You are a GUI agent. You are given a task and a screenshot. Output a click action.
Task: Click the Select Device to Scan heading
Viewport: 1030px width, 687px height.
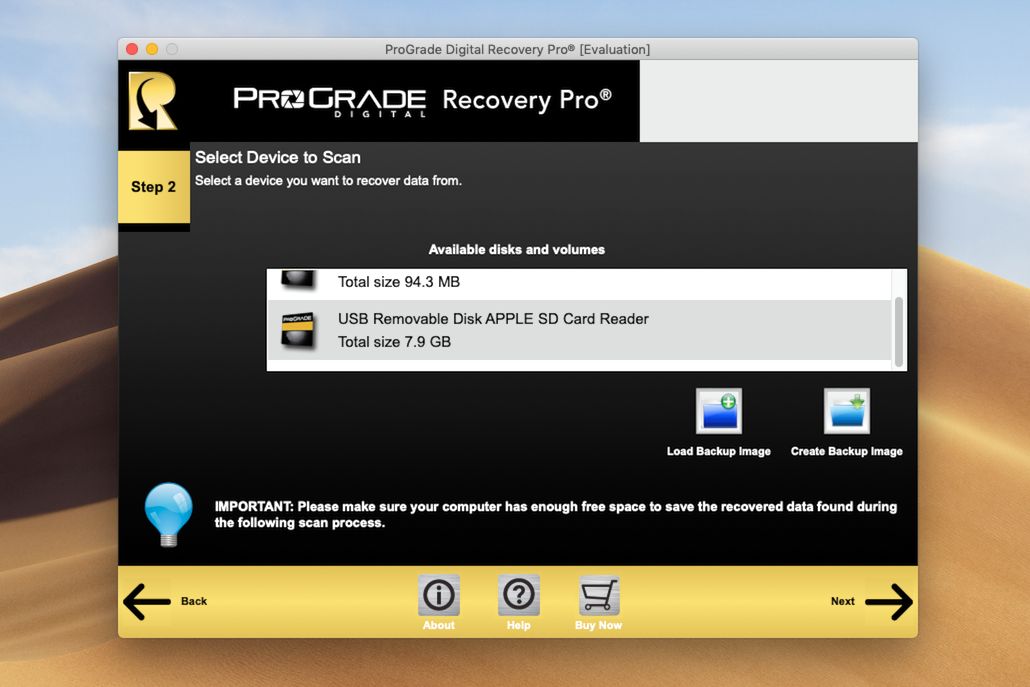pos(278,158)
